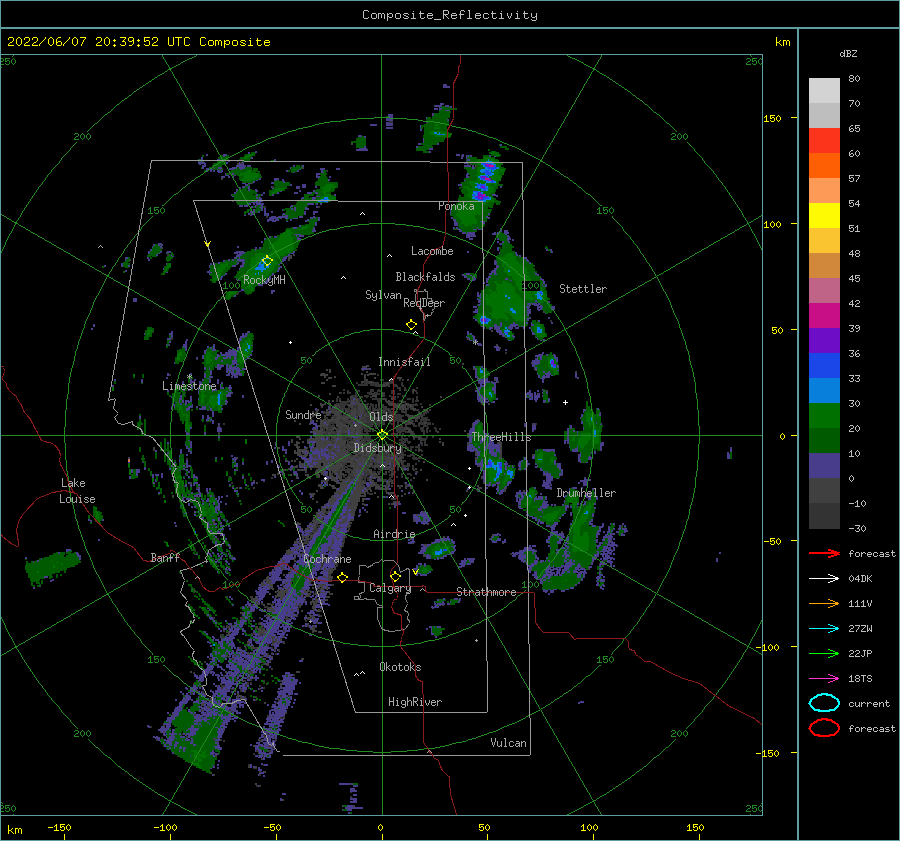This screenshot has width=900, height=841.
Task: Click the Stettler town label
Action: (583, 289)
